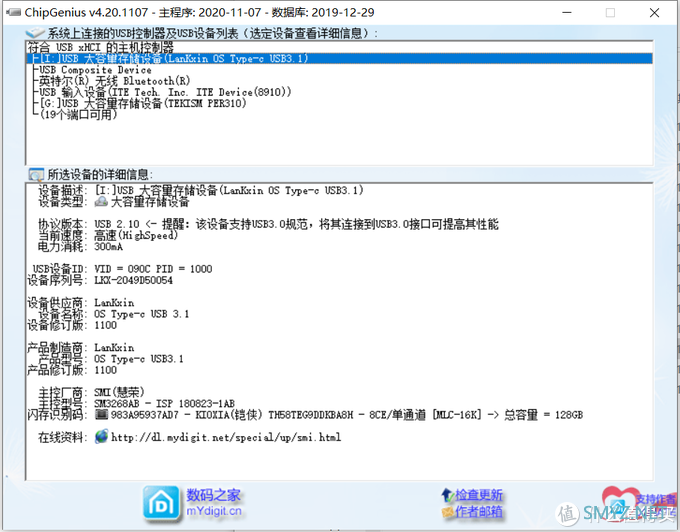Screen dimensions: 680x532
Task: Click the drive icon next to 大容量存储设备
Action: pyautogui.click(x=101, y=202)
